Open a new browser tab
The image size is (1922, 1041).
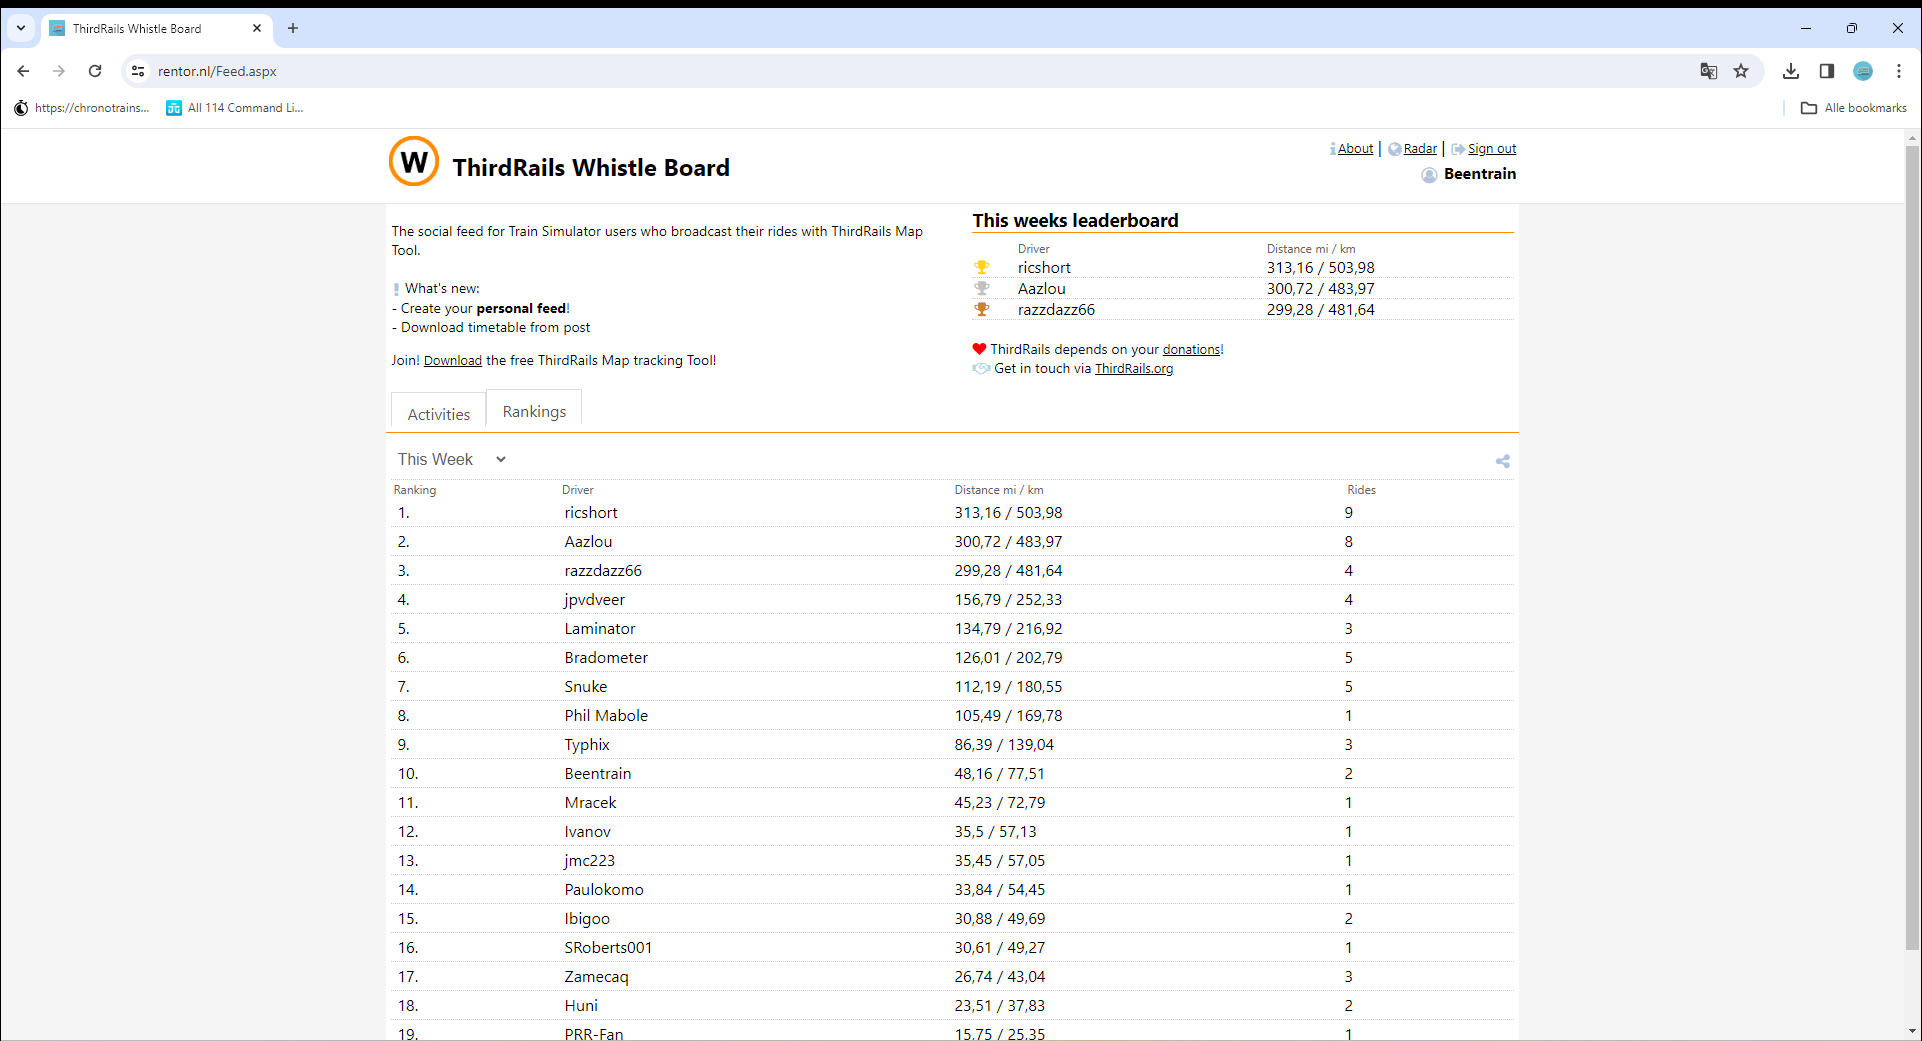(x=293, y=28)
